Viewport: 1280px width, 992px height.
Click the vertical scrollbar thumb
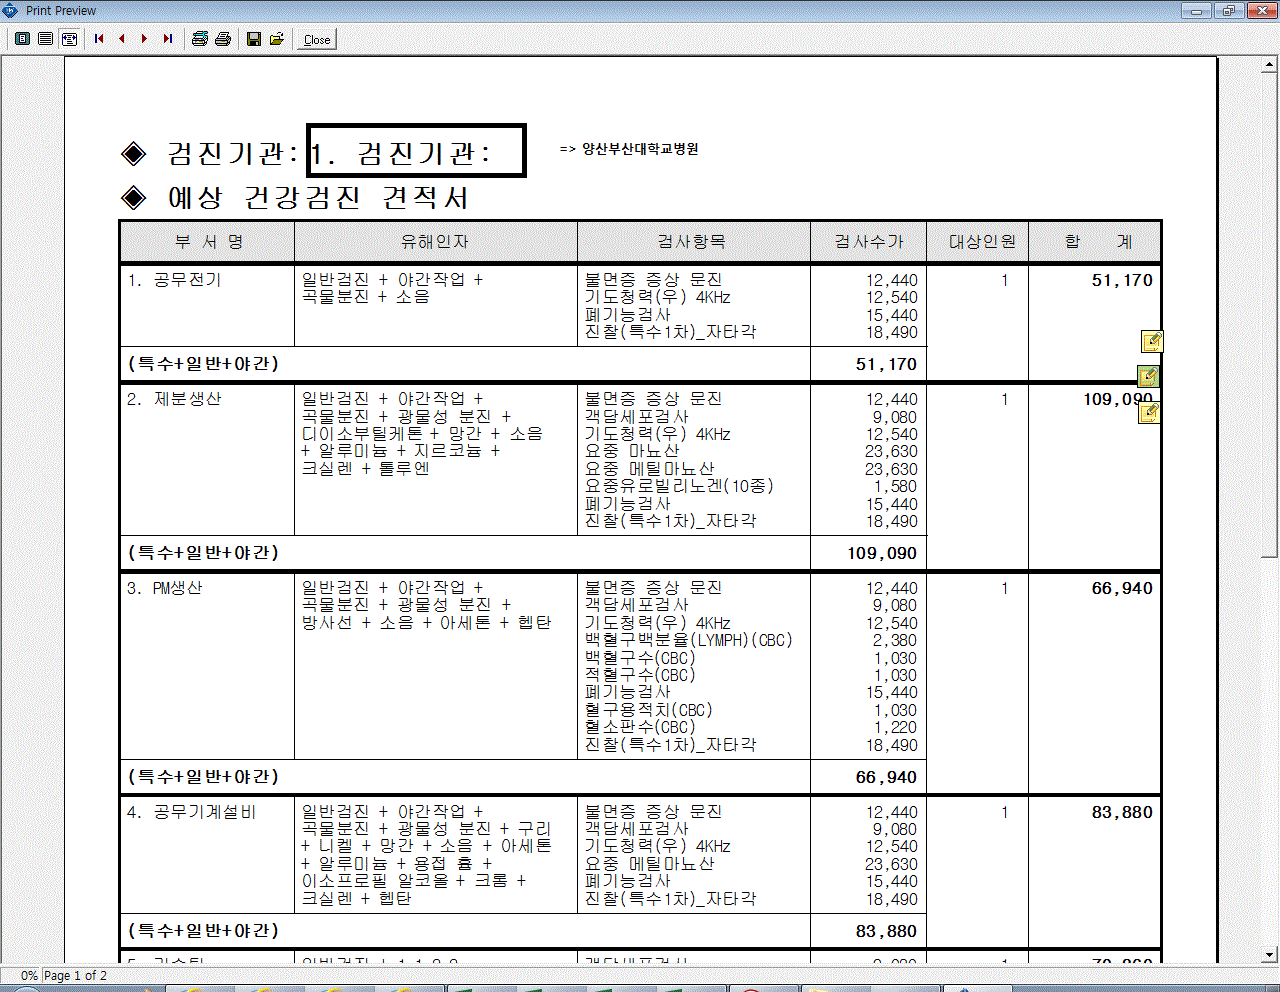(1270, 315)
